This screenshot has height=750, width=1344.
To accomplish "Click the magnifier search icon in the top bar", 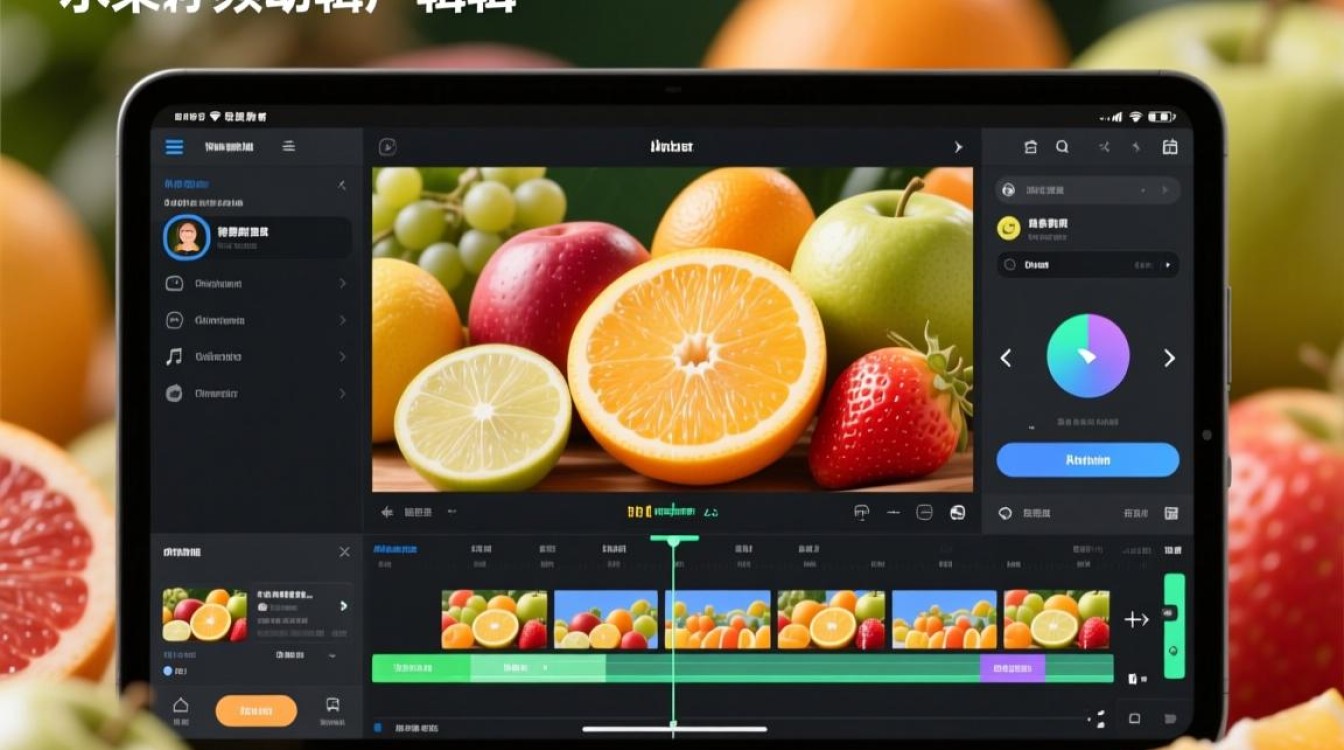I will pos(1062,147).
